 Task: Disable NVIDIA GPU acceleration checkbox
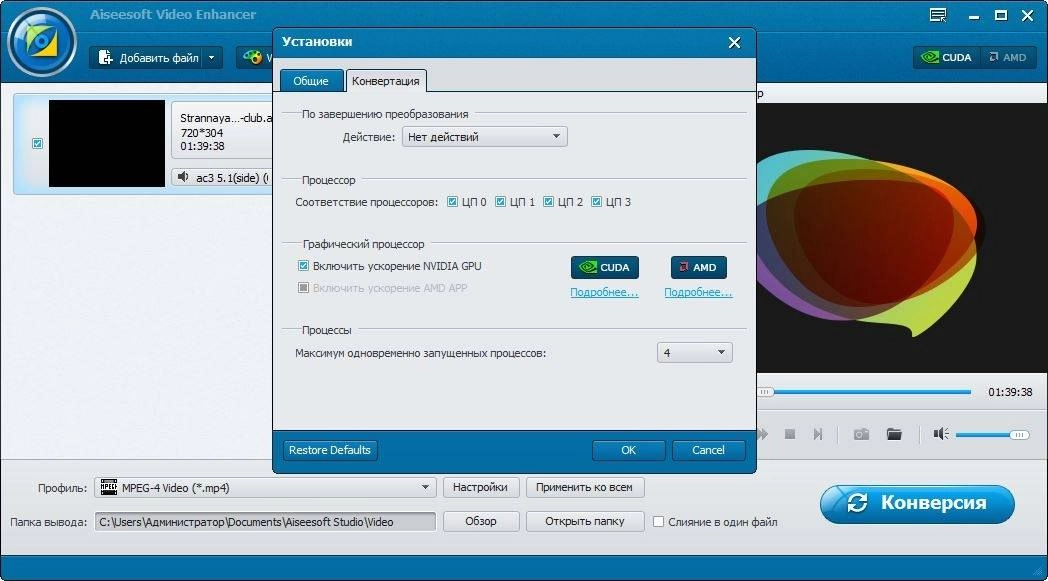tap(303, 265)
